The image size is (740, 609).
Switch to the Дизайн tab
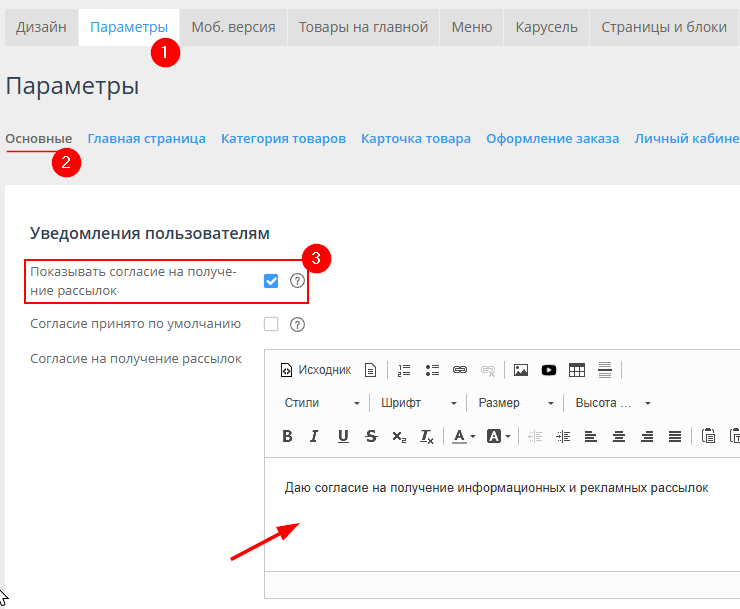pyautogui.click(x=41, y=27)
